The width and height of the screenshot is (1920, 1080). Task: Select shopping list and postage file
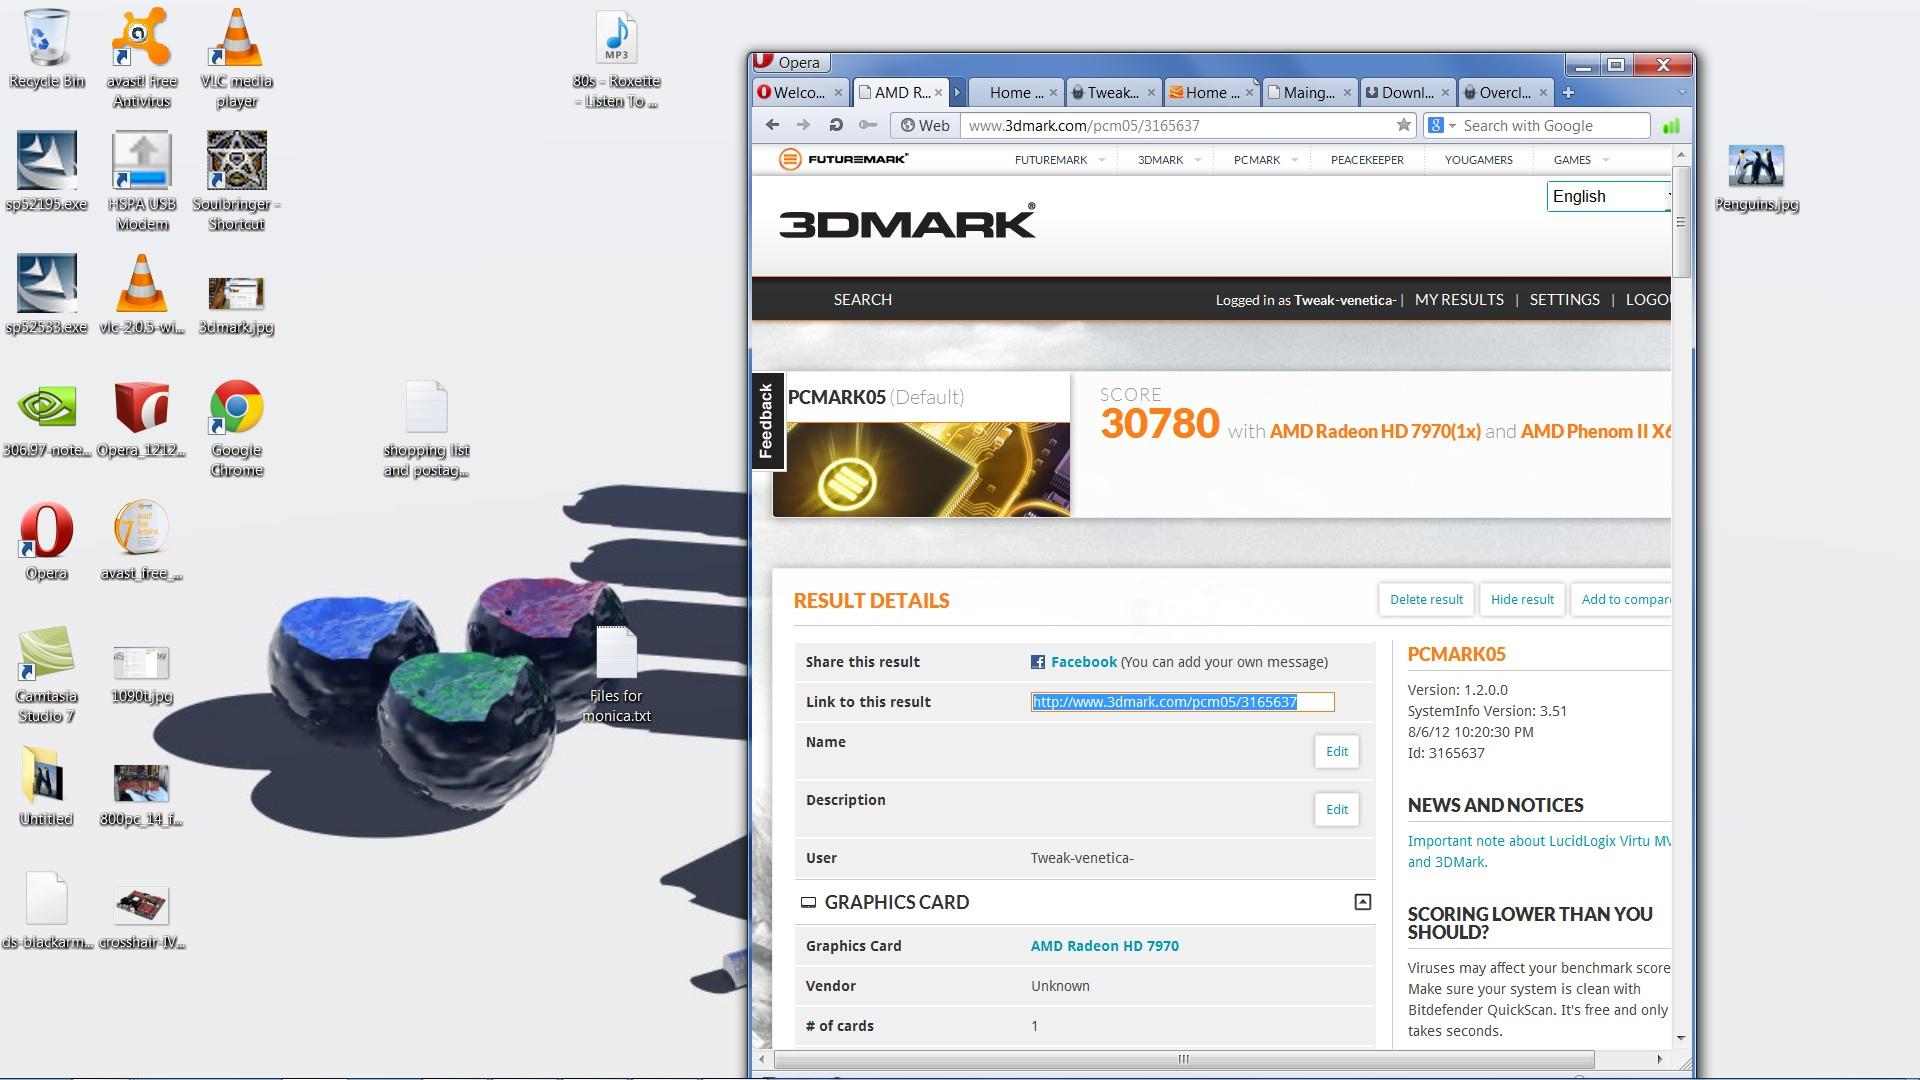(x=426, y=428)
